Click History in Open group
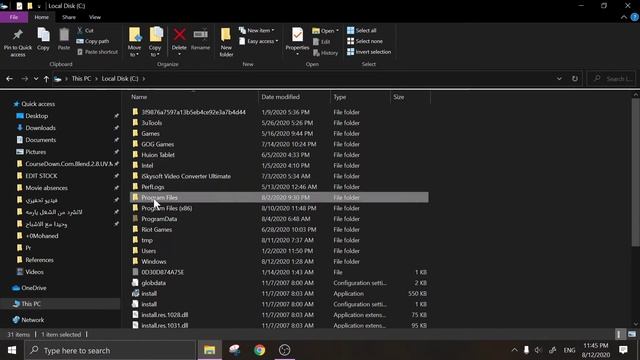 (326, 53)
